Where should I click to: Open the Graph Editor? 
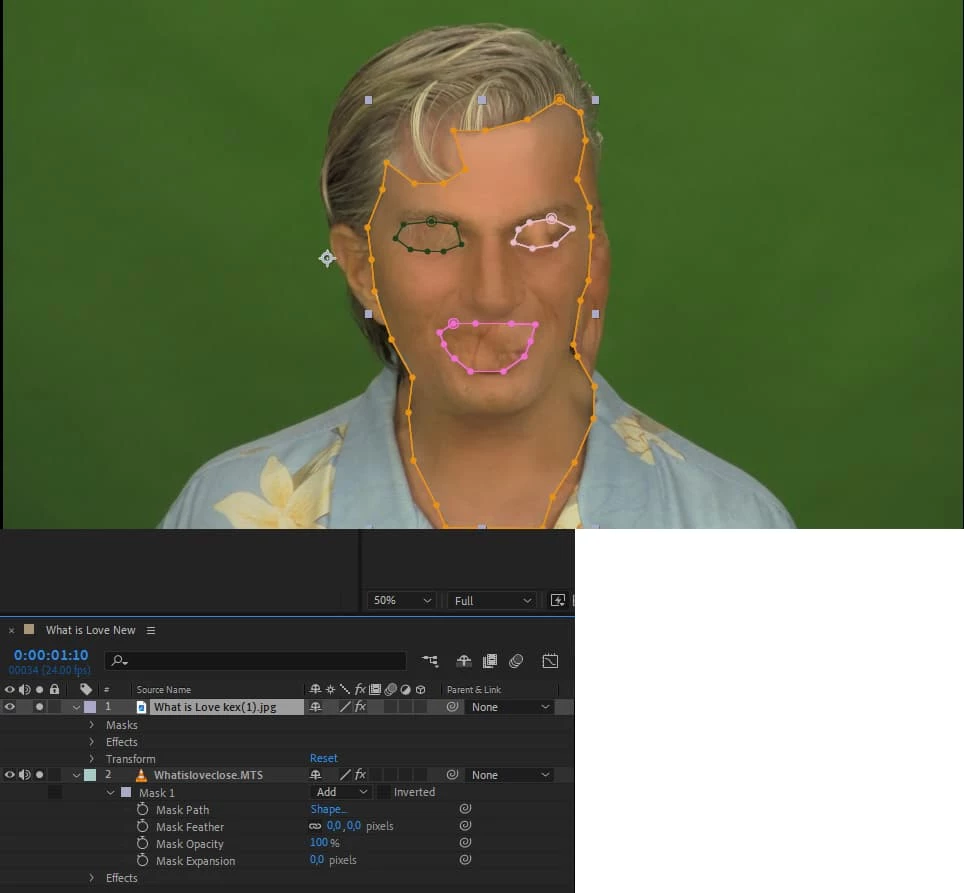click(550, 661)
